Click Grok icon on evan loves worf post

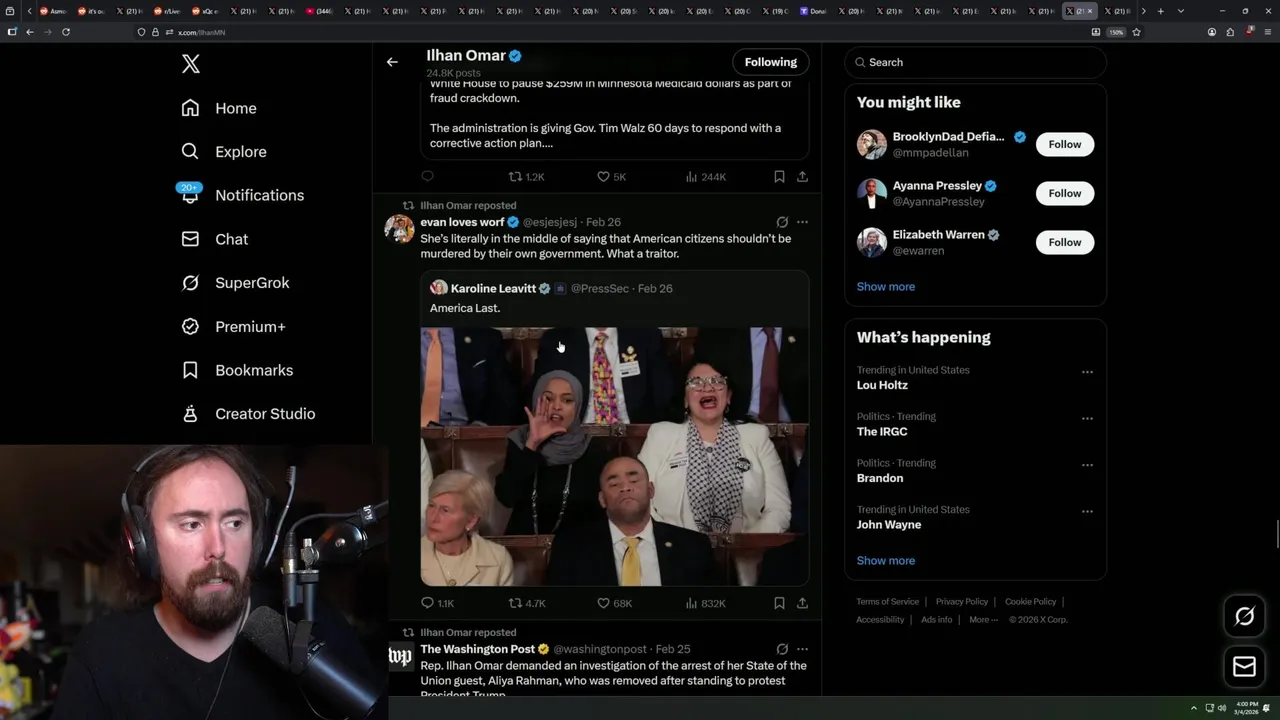(782, 222)
